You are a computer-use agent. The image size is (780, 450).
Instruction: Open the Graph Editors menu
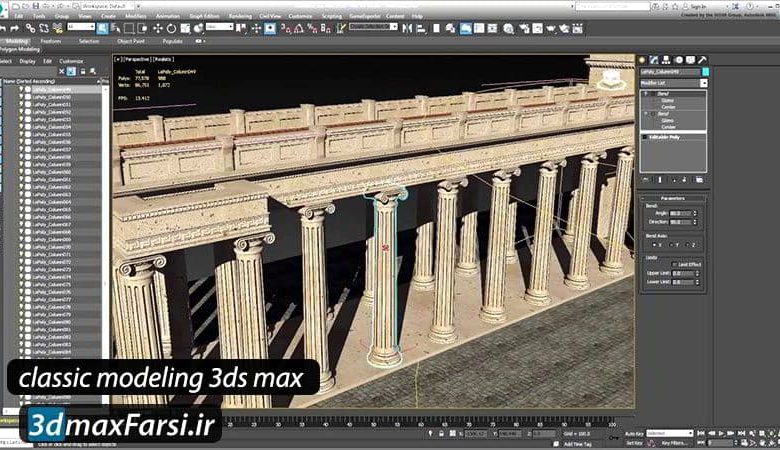click(x=204, y=16)
